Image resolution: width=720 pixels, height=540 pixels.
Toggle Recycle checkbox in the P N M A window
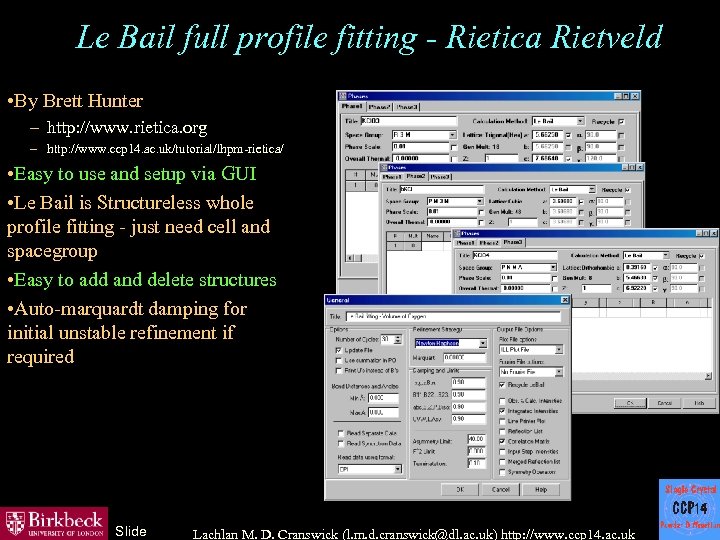tap(702, 256)
